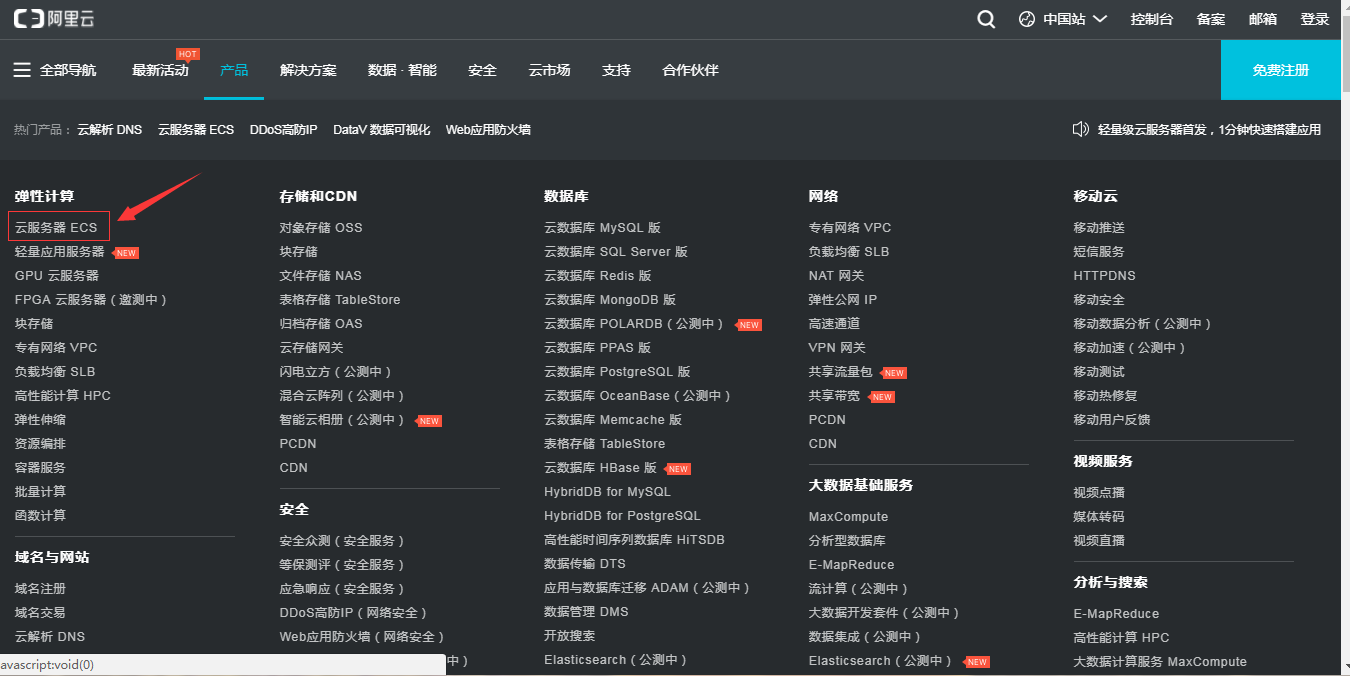The image size is (1350, 676).
Task: Open 高性能计算 HPC under 弹性计算
Action: [x=63, y=396]
